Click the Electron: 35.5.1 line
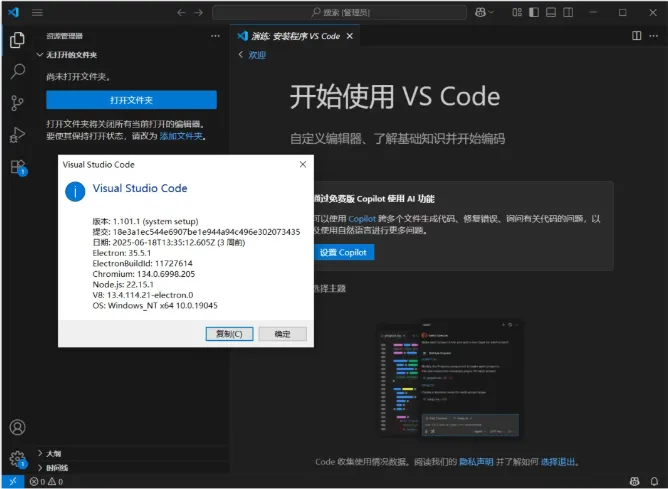Screen dimensions: 668x489 [x=121, y=253]
